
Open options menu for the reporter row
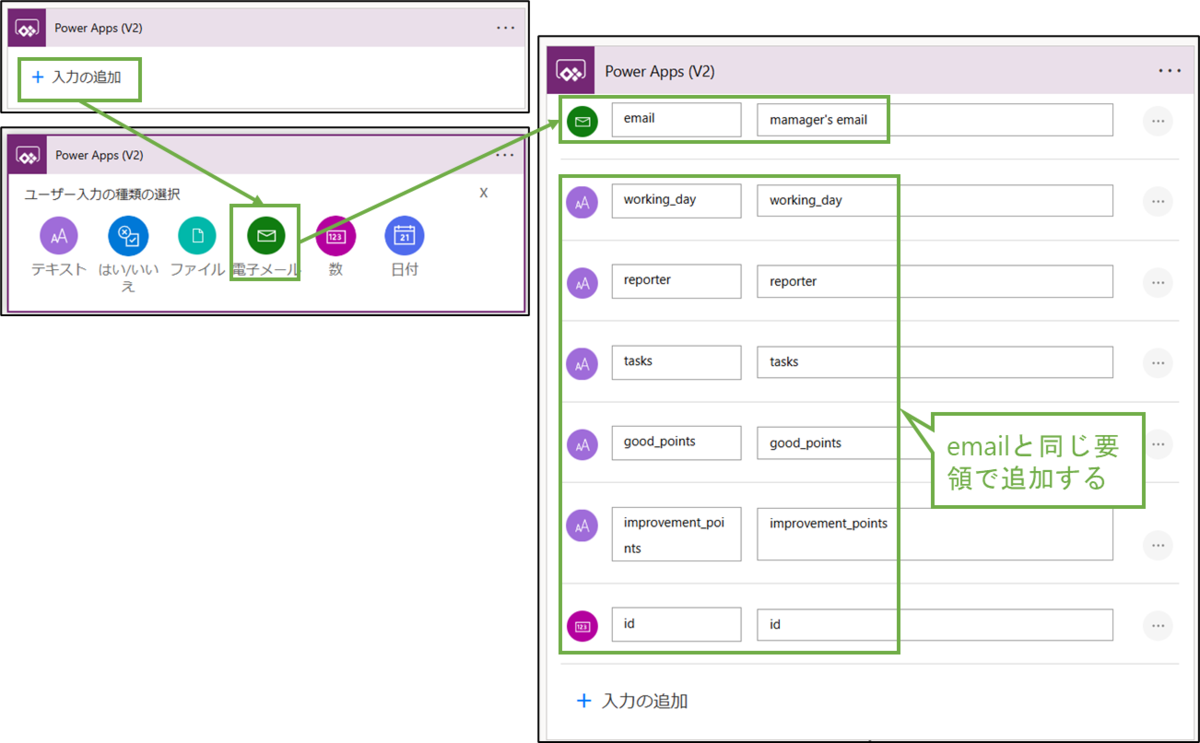click(x=1157, y=282)
